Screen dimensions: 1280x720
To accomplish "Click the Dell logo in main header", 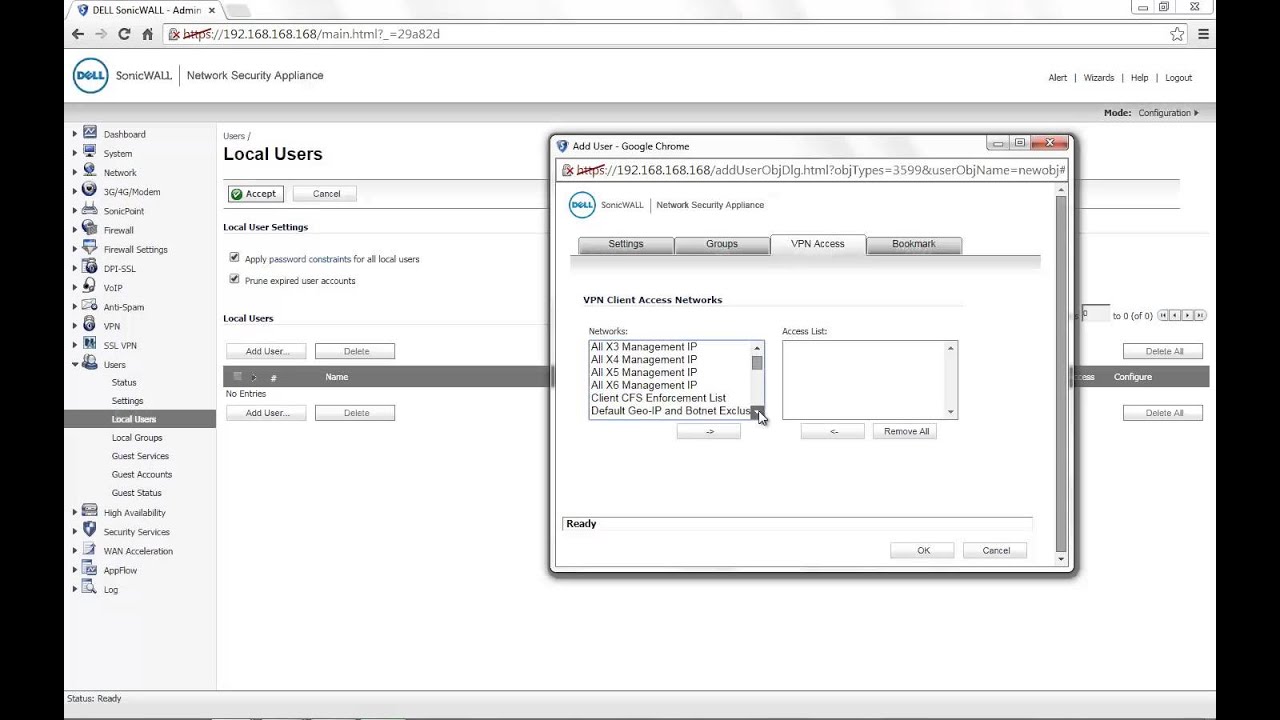I will (90, 76).
